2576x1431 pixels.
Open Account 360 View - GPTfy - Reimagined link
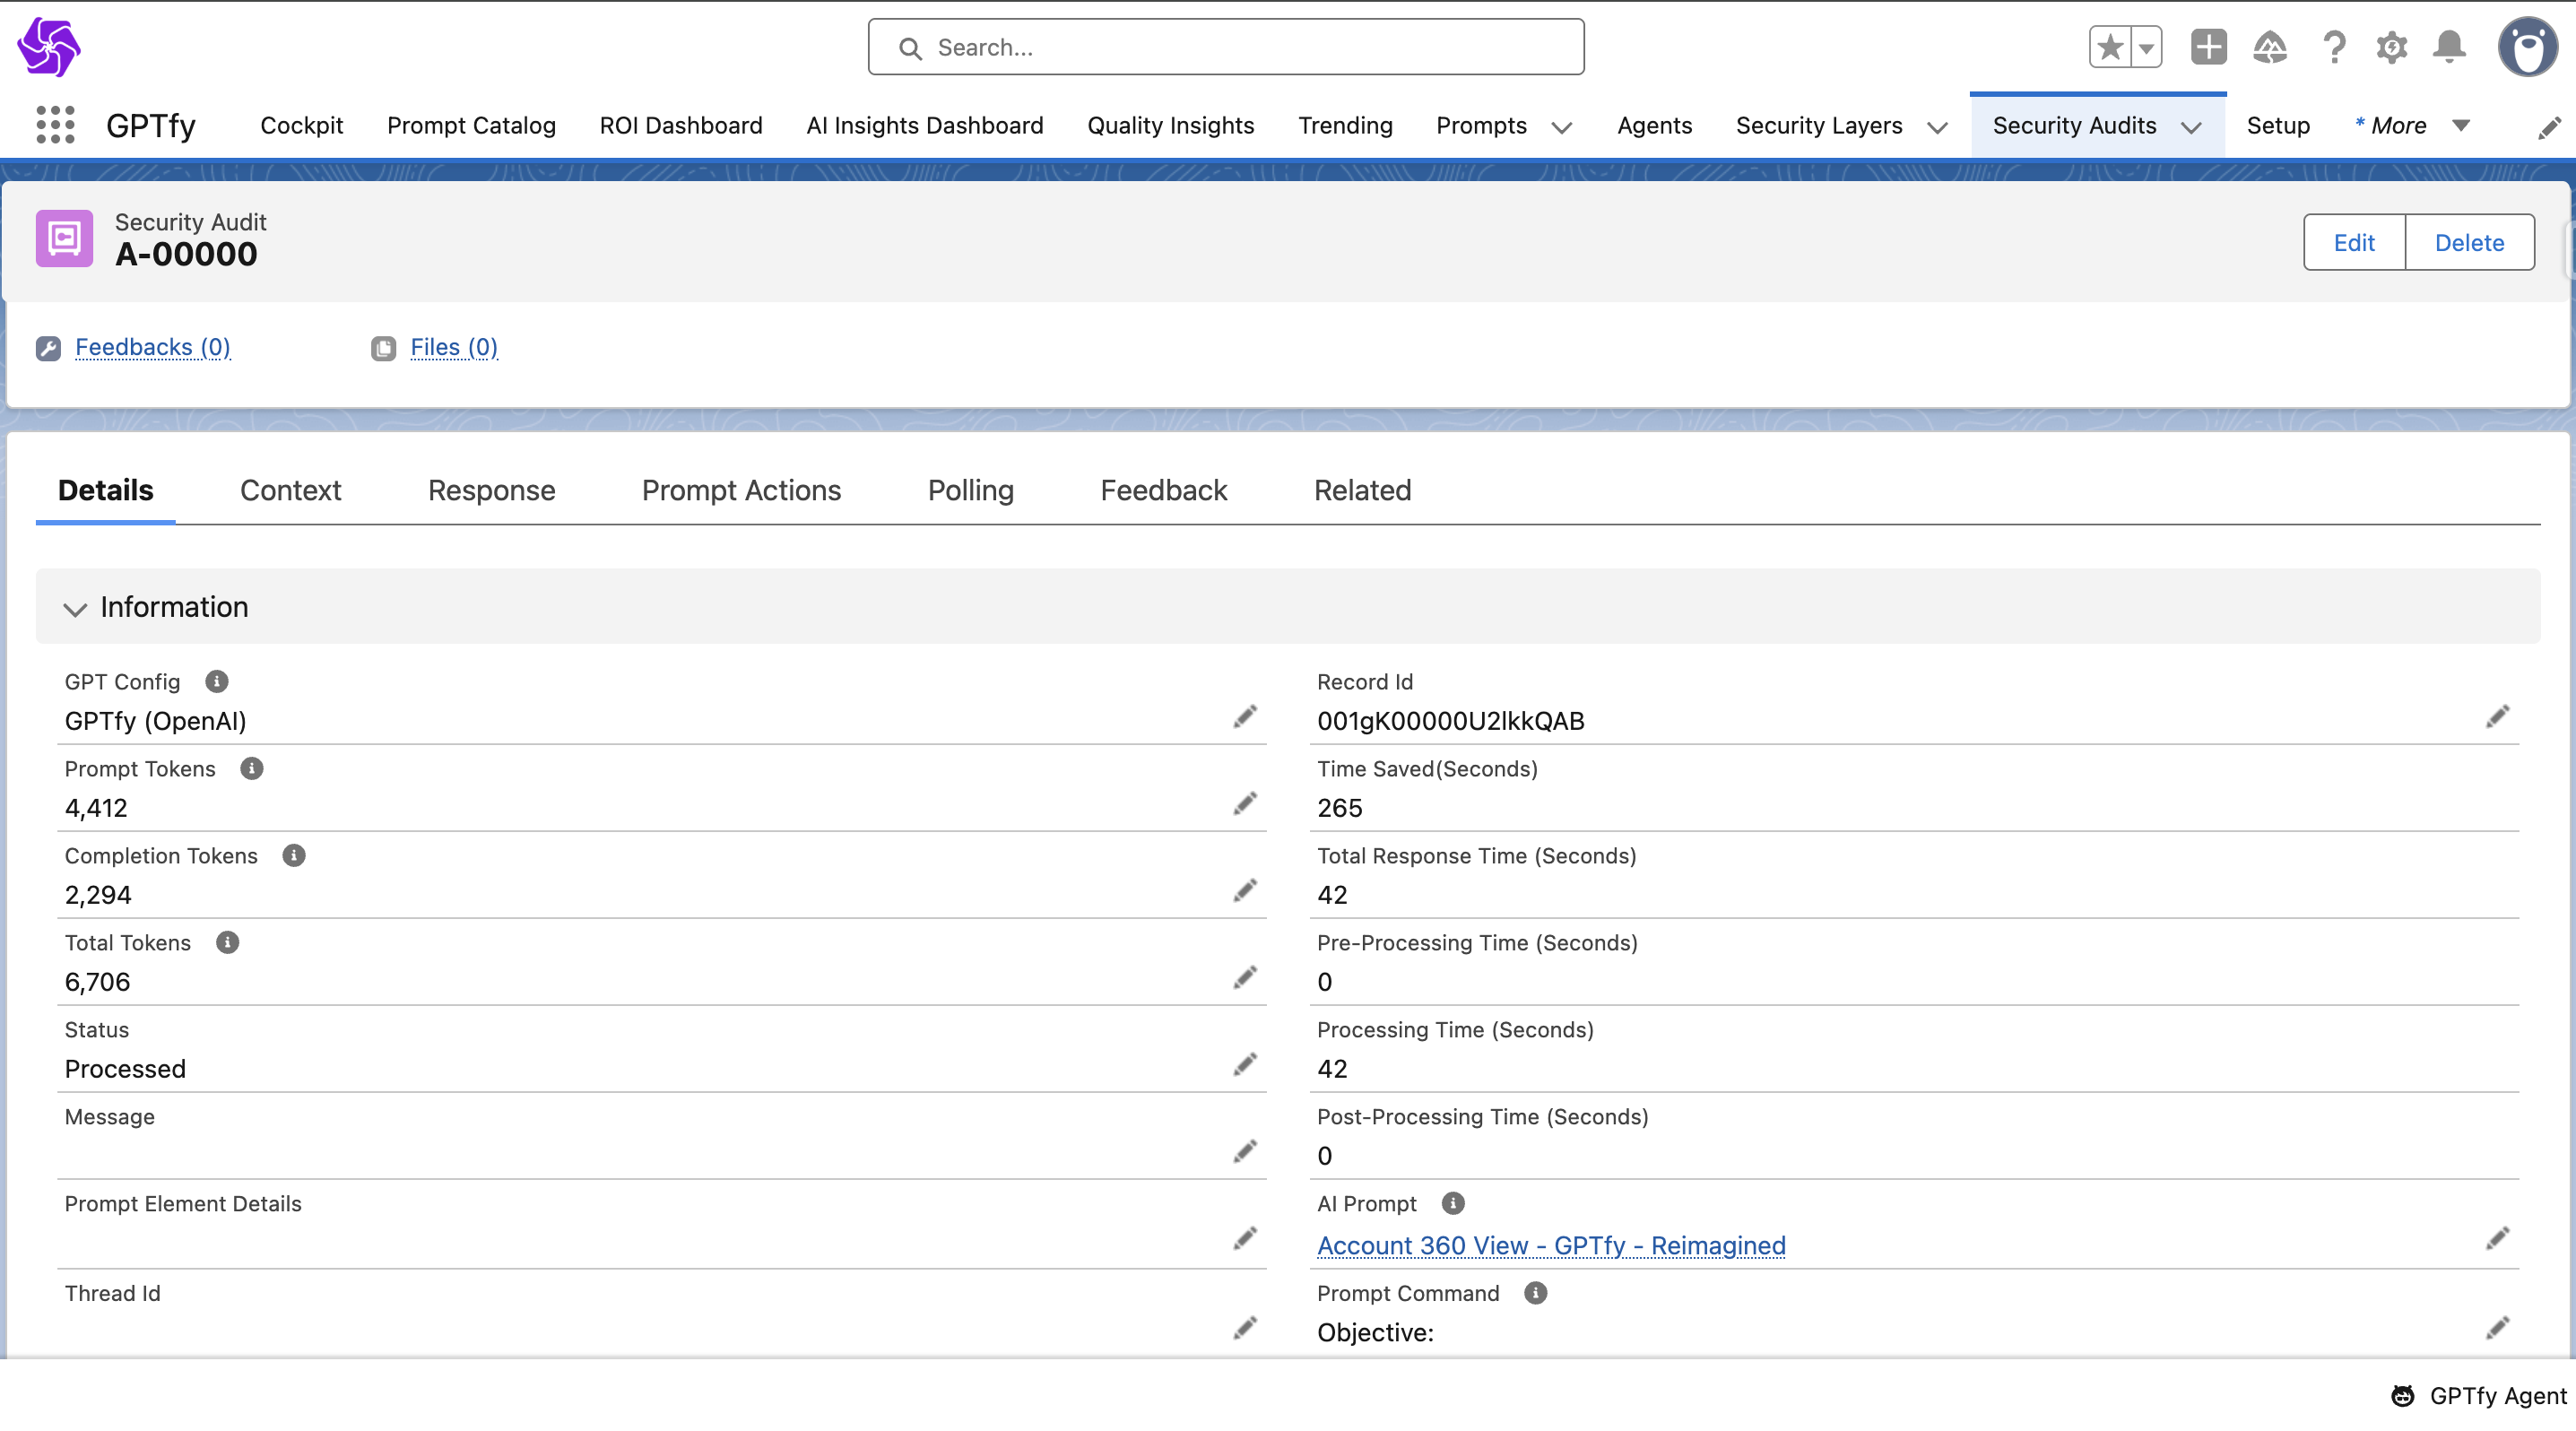[1550, 1245]
